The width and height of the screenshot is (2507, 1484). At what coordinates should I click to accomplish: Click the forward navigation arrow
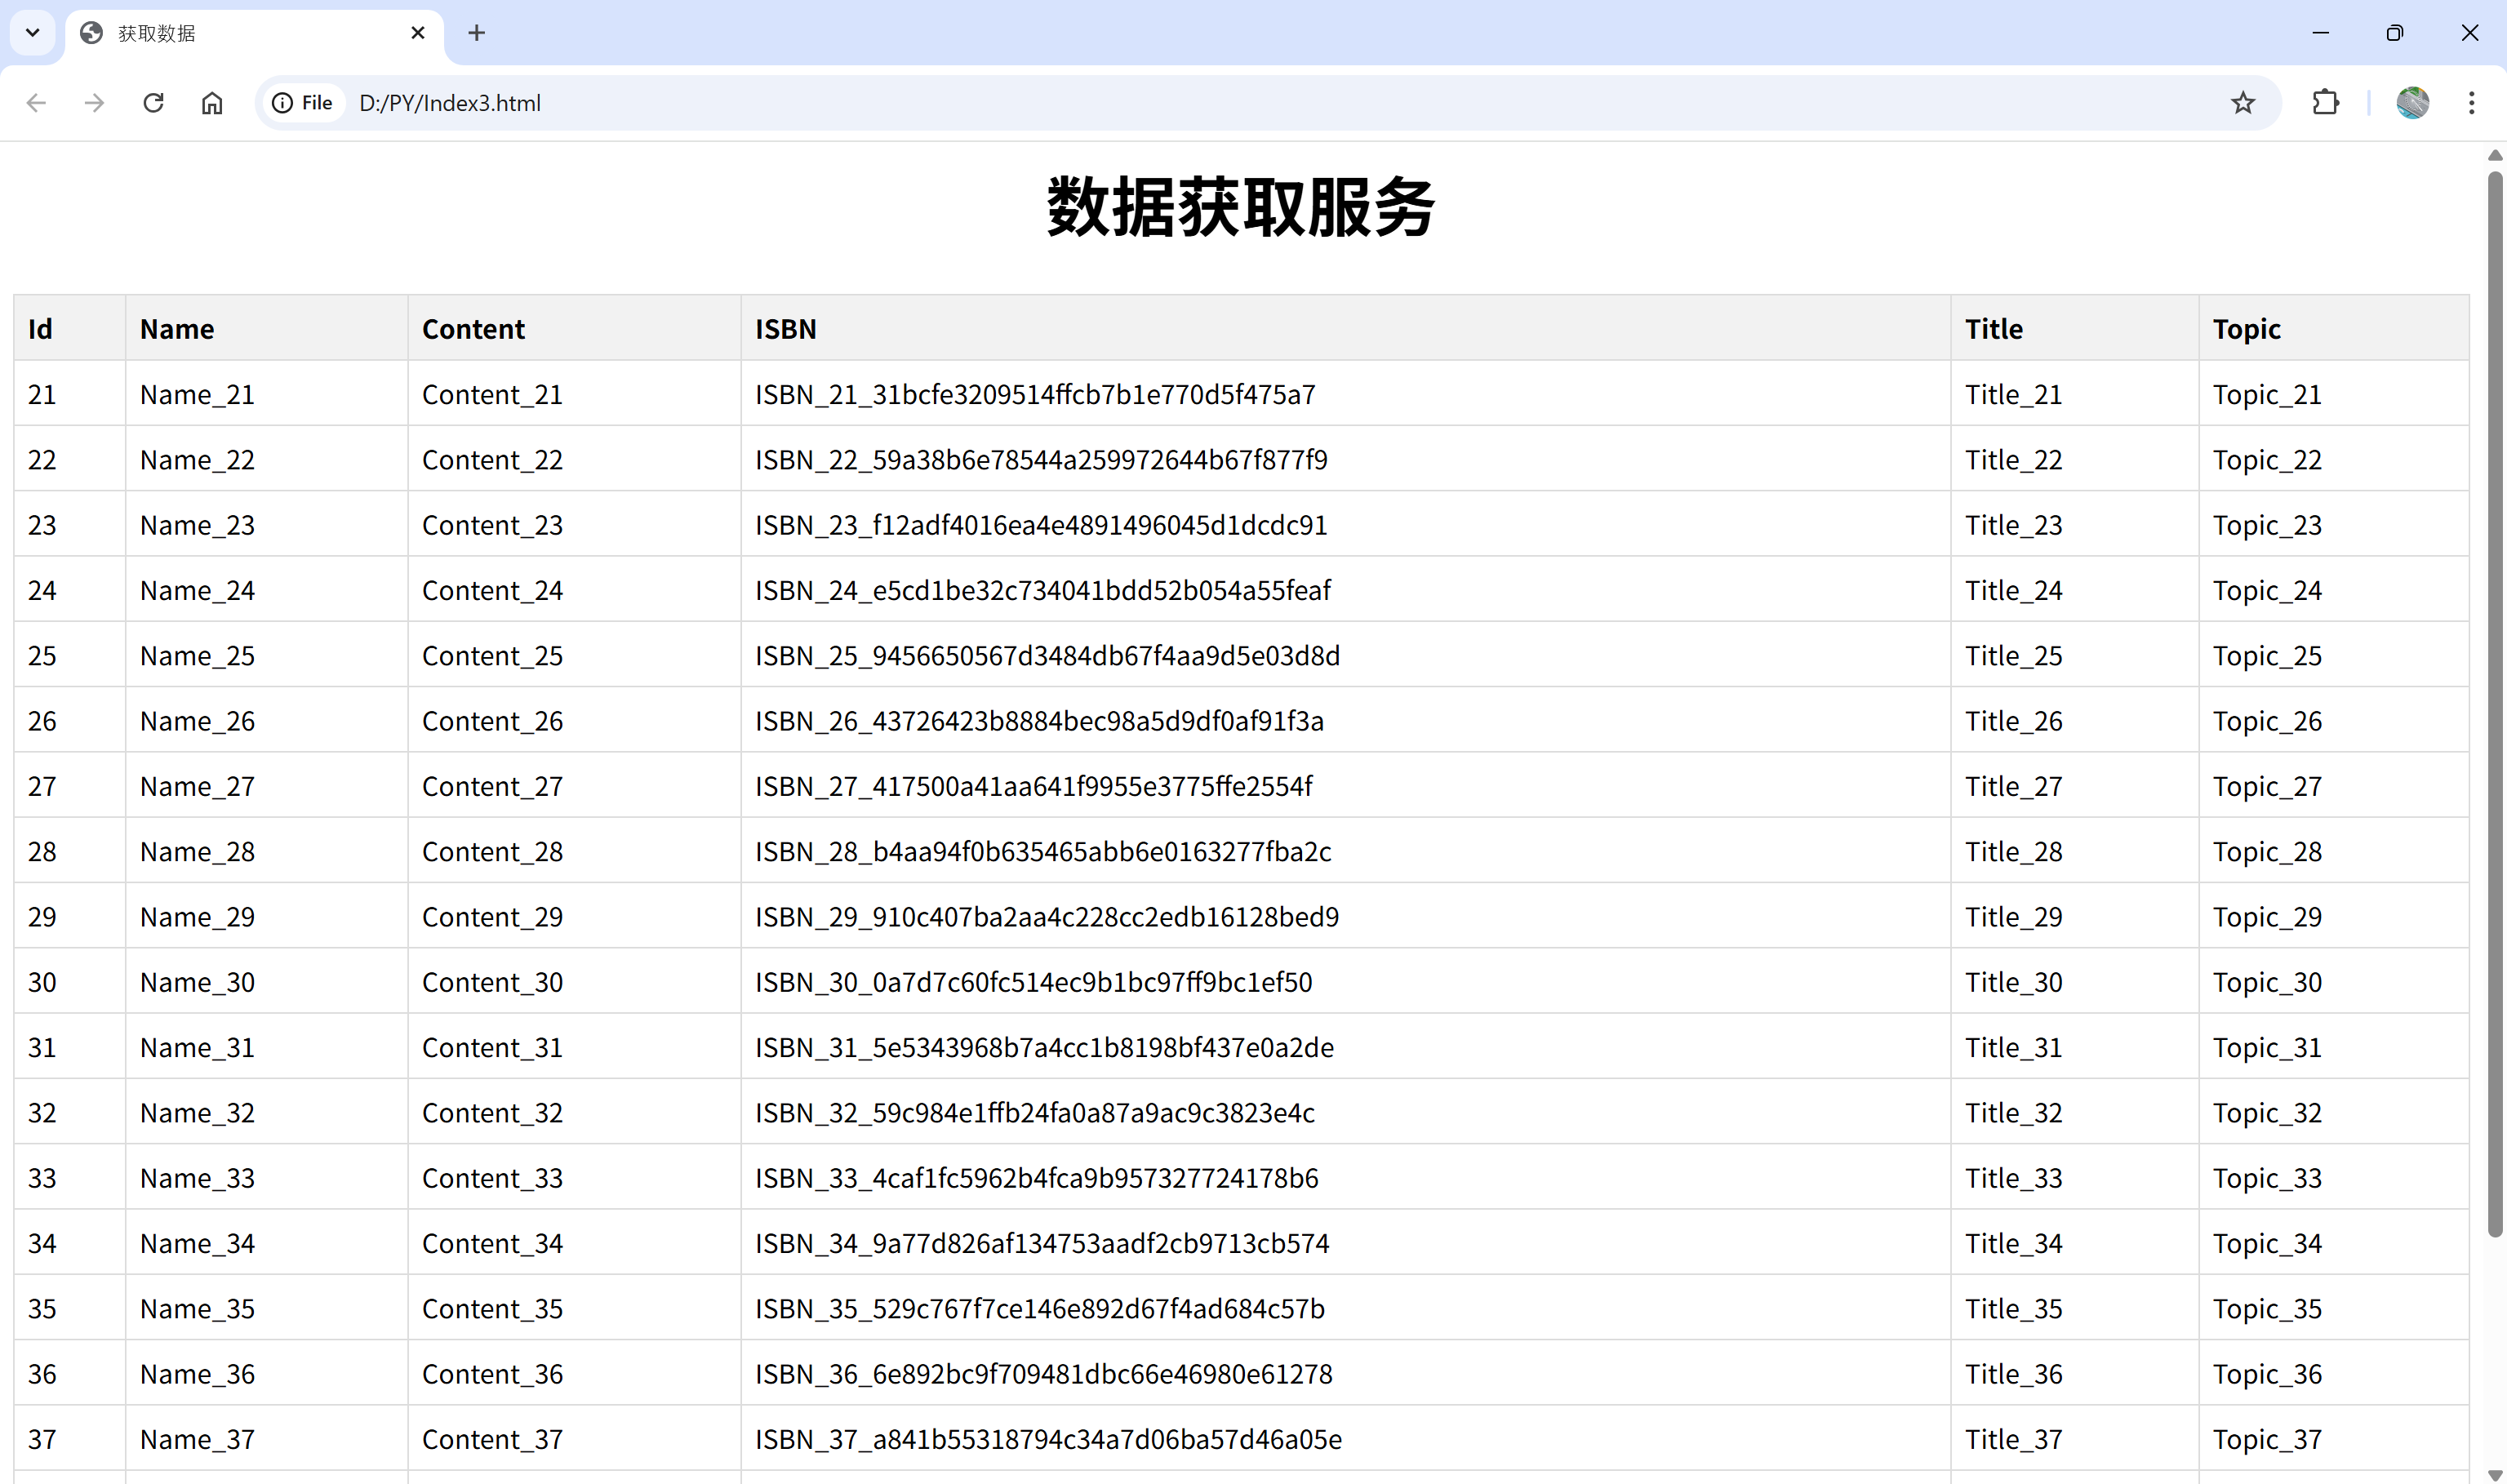(94, 103)
